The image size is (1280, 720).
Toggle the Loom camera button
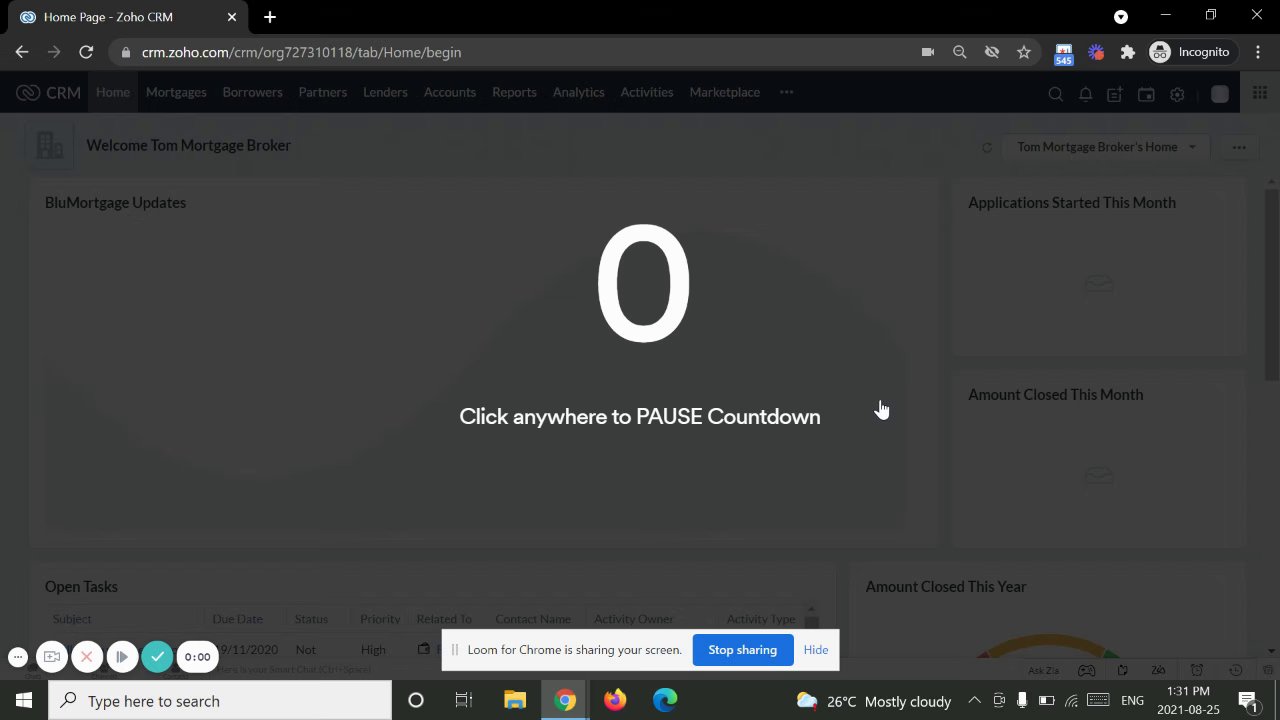52,657
